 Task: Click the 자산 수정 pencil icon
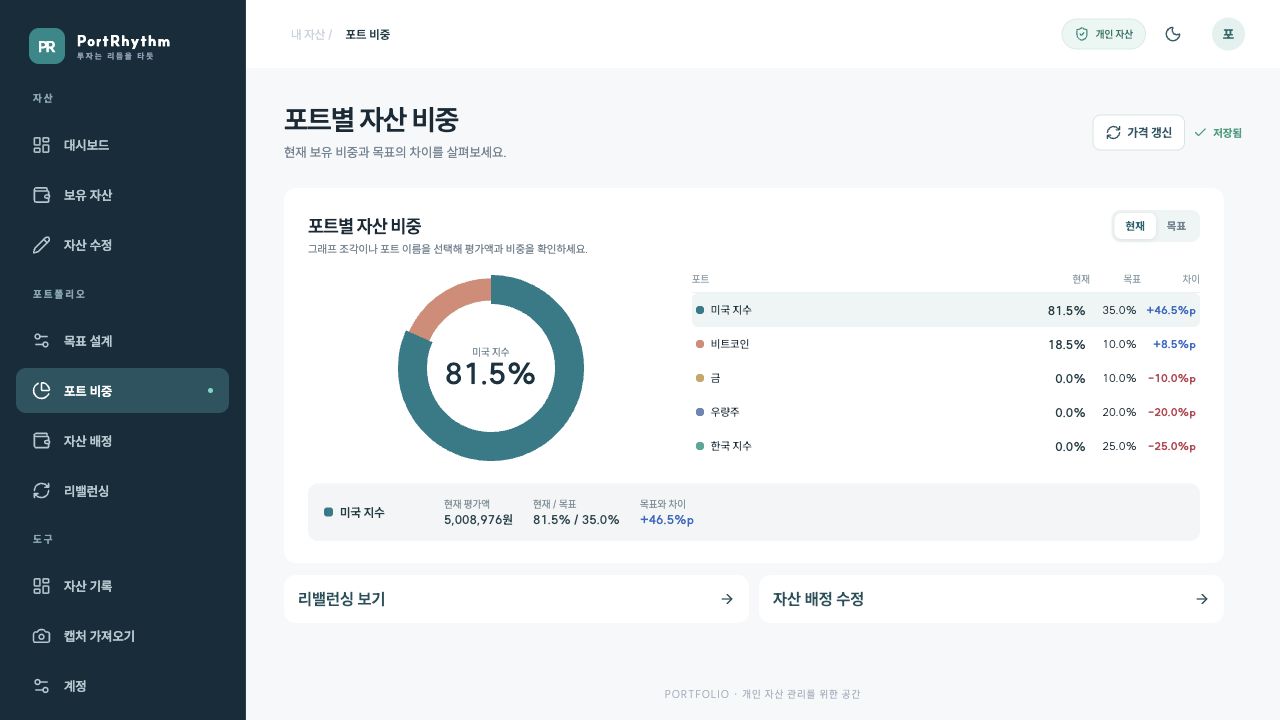tap(41, 245)
